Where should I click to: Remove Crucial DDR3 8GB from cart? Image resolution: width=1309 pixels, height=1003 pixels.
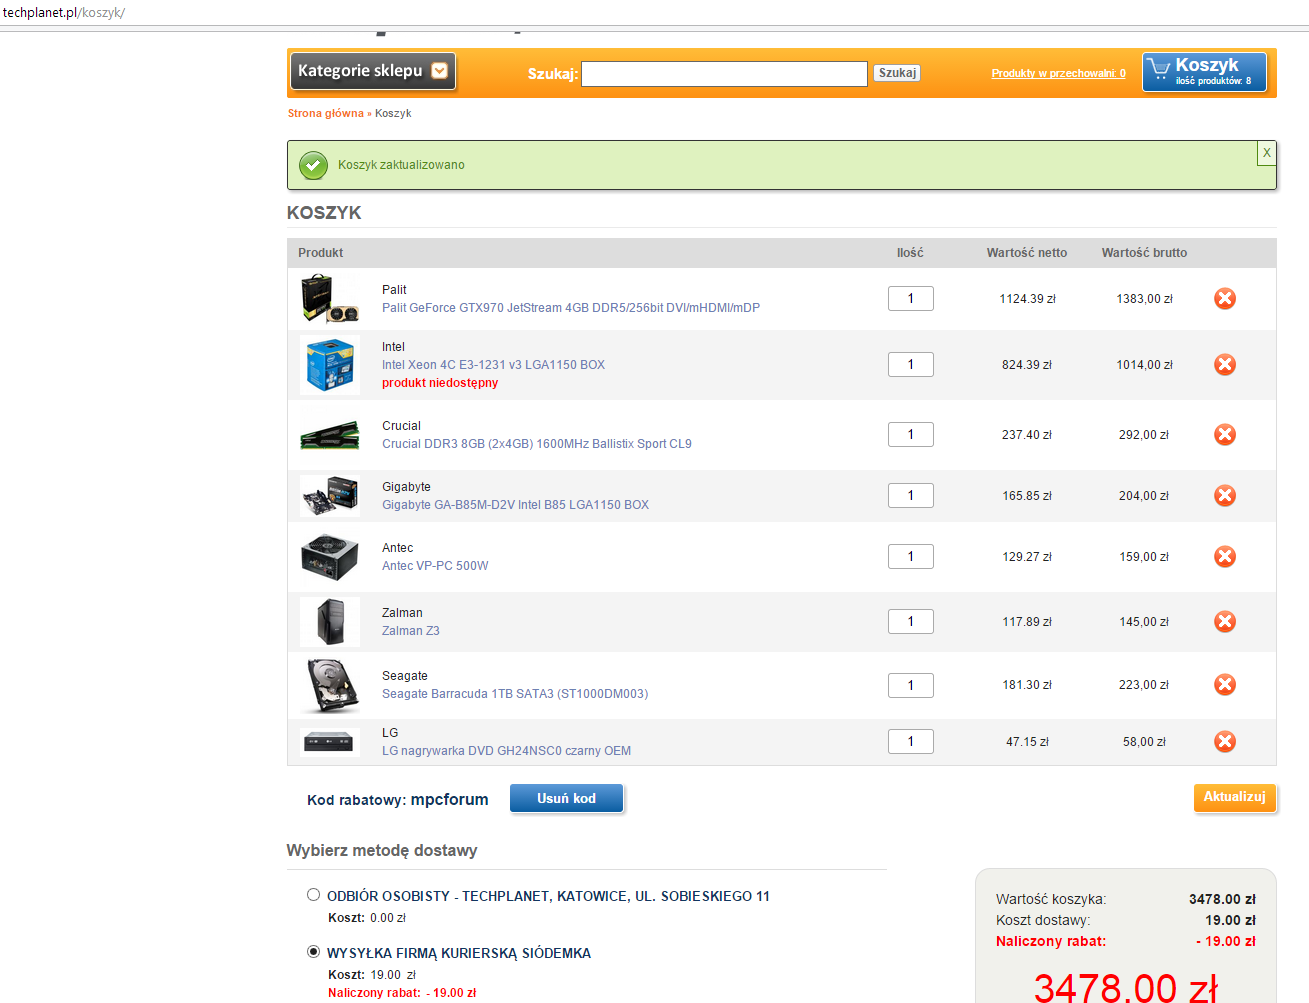(1225, 435)
